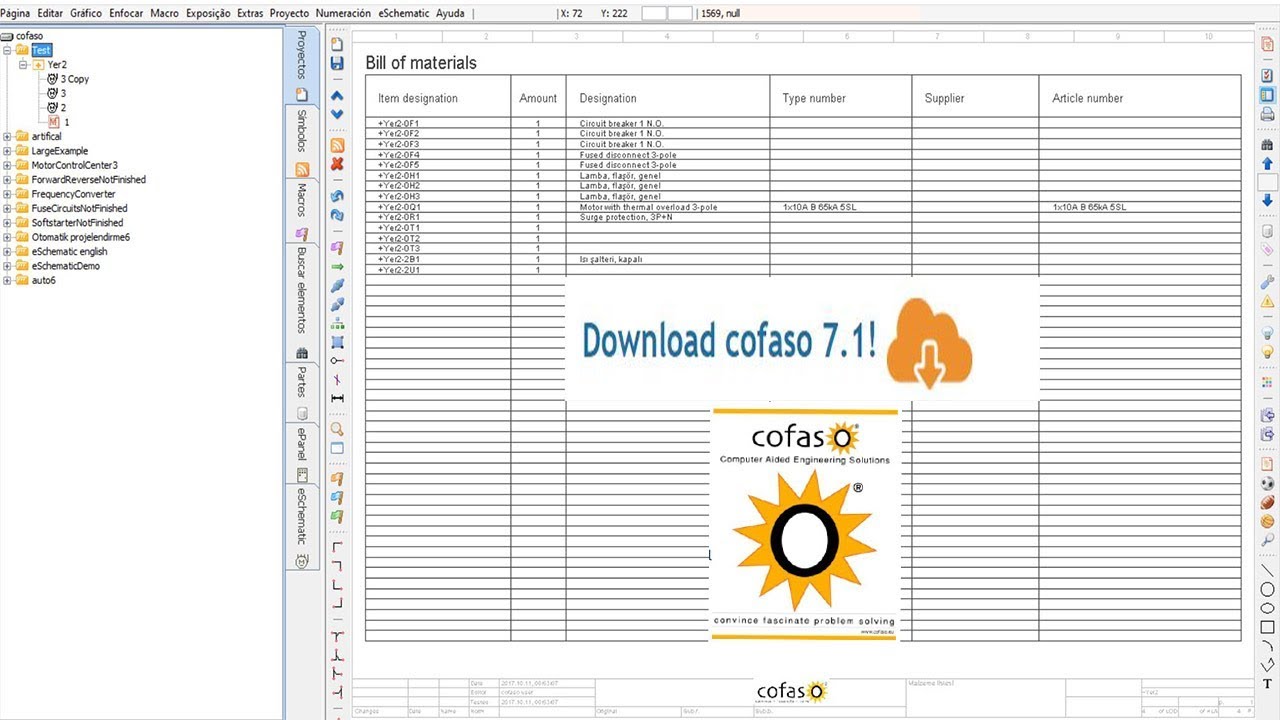Click '+Yer2-2U1' item designation cell
This screenshot has height=720, width=1280.
point(399,270)
